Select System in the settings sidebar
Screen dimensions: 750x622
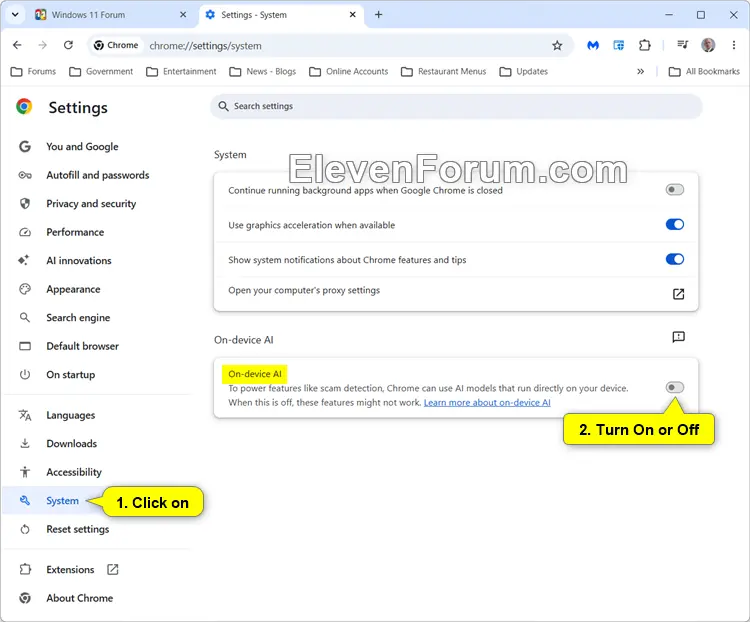tap(62, 500)
